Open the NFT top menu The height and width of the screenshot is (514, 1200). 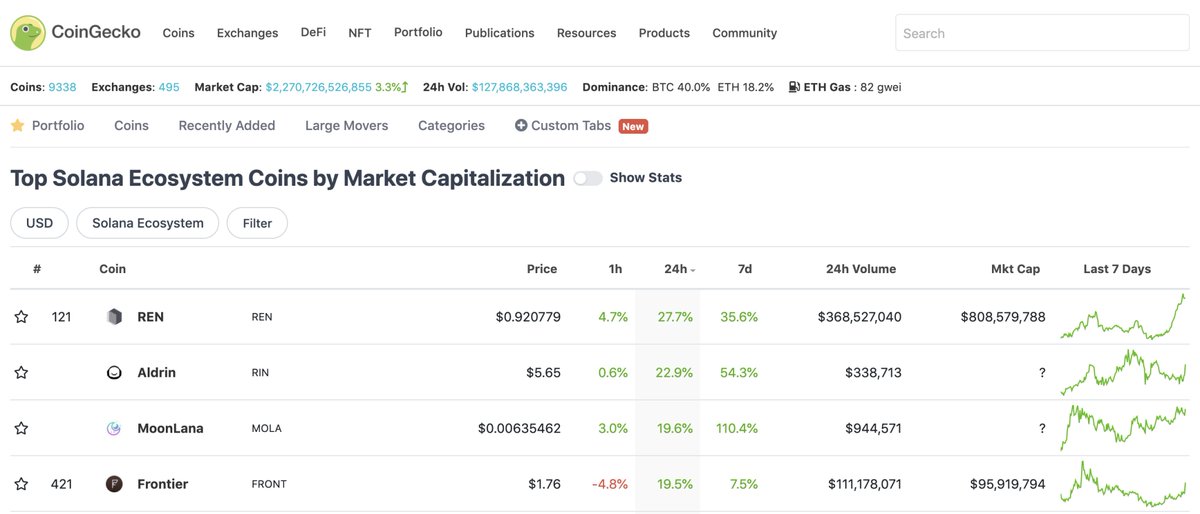click(360, 33)
